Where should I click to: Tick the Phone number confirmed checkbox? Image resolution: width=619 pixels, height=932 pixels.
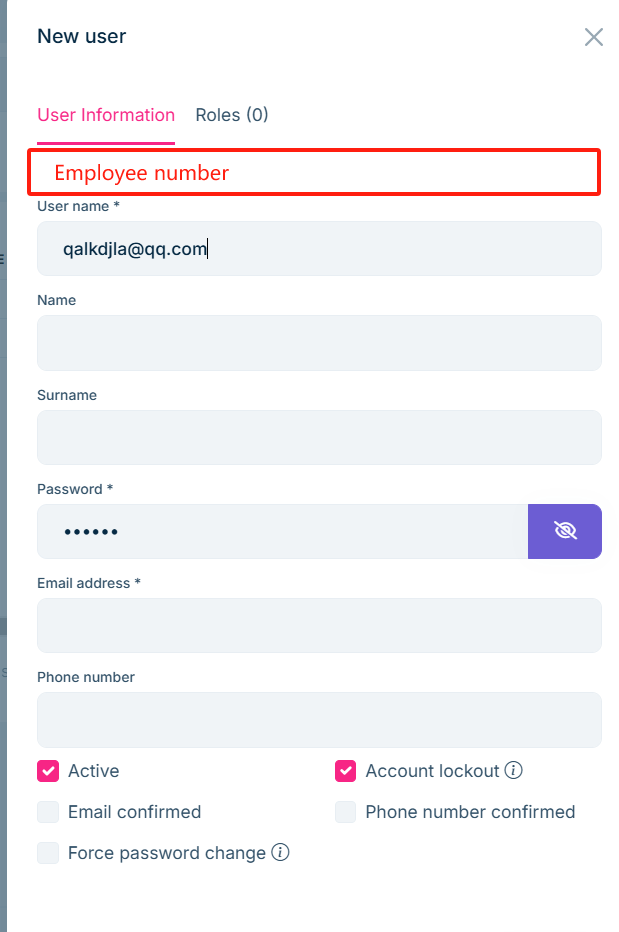[x=346, y=812]
